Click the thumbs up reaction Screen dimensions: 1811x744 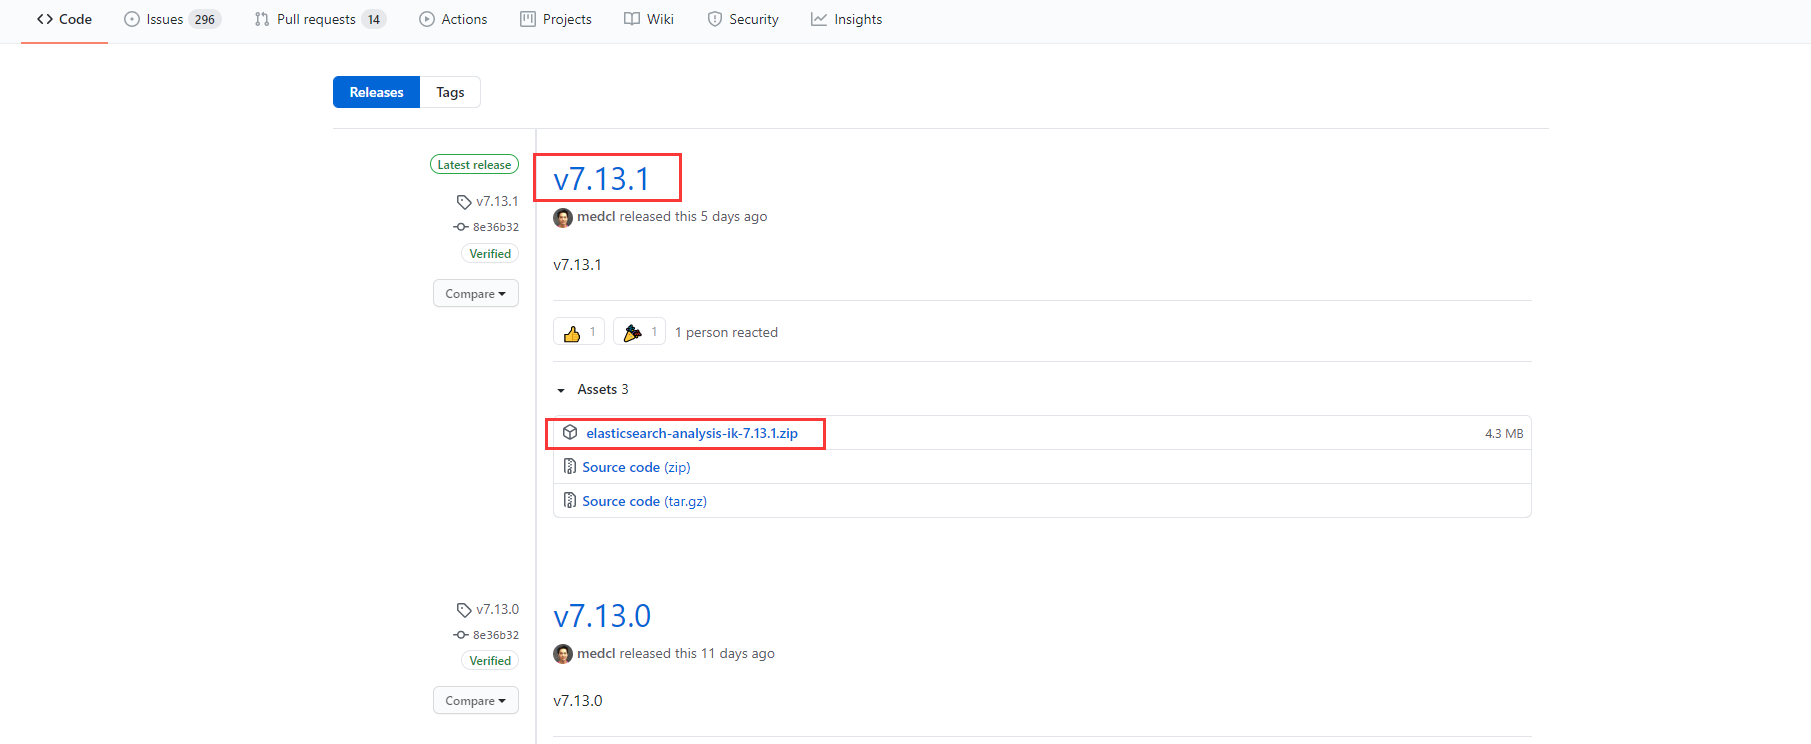point(579,332)
